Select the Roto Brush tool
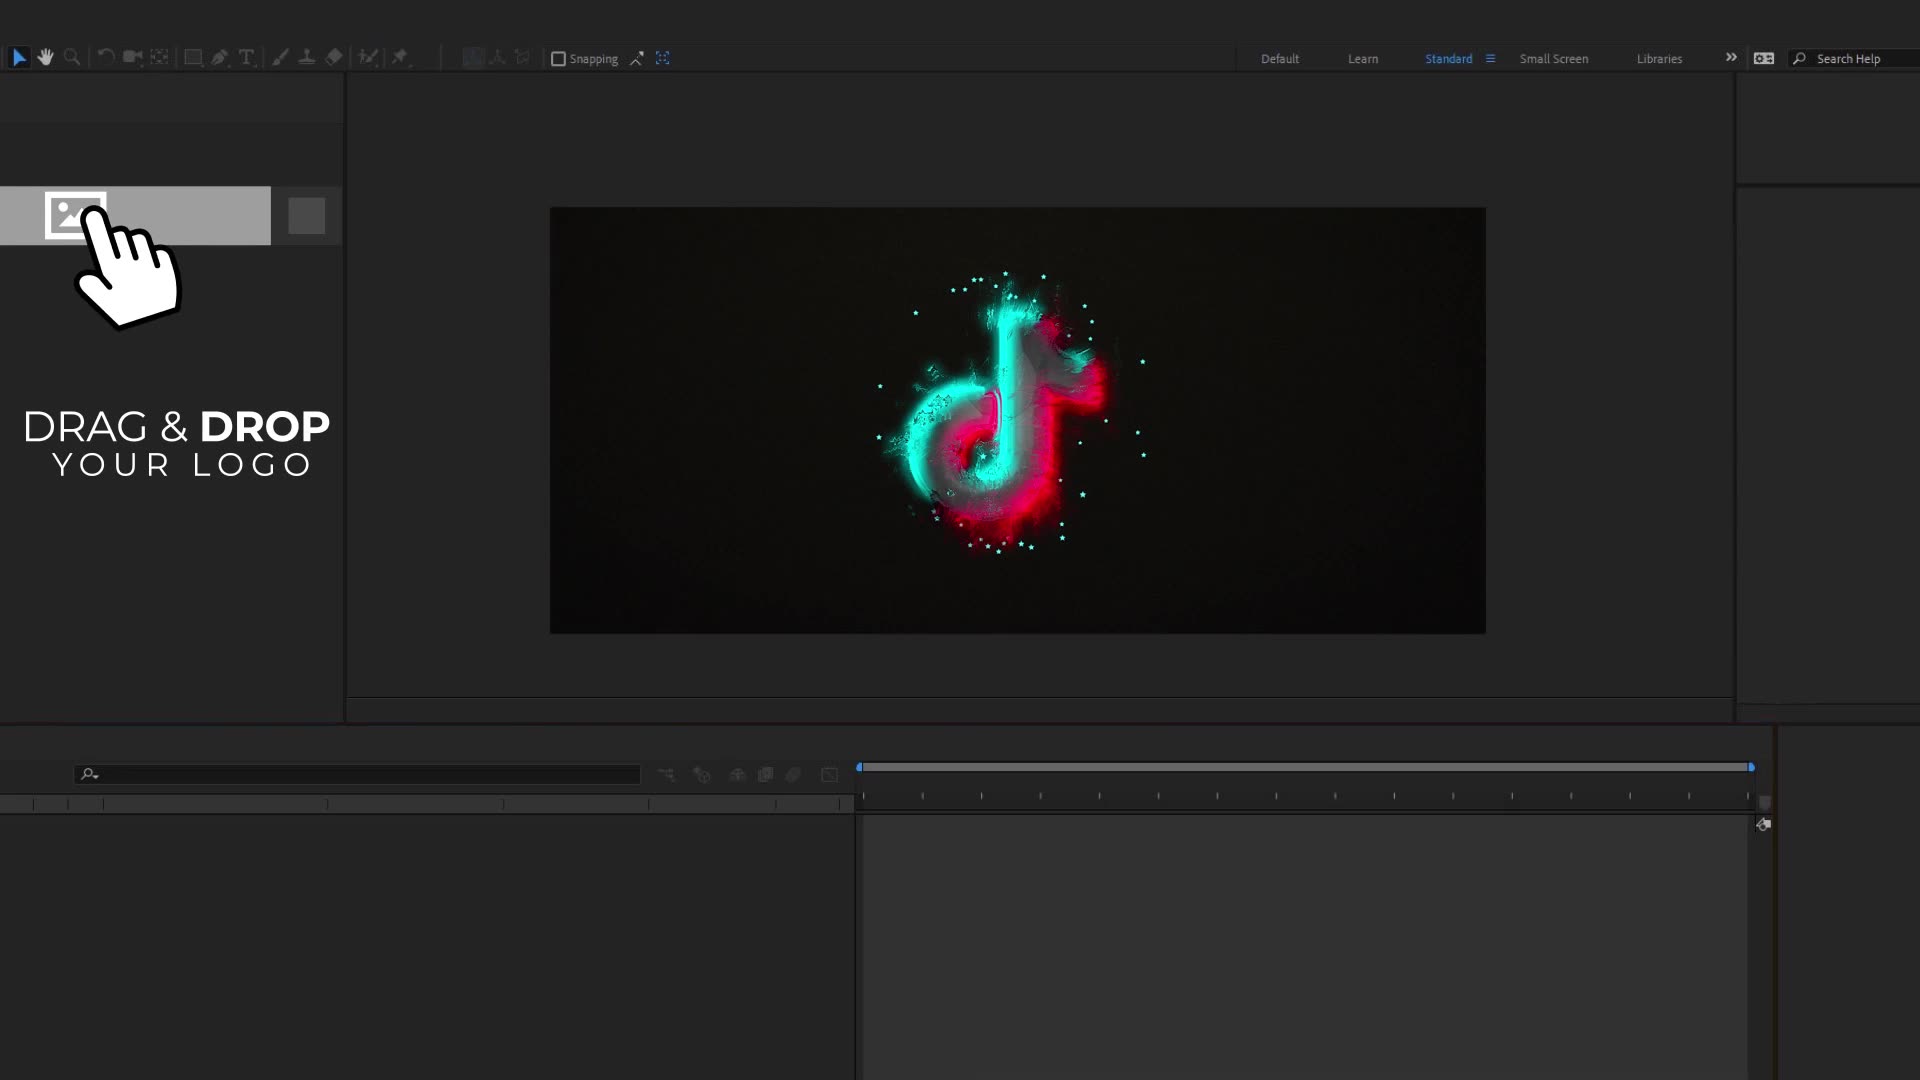The height and width of the screenshot is (1080, 1920). 368,58
